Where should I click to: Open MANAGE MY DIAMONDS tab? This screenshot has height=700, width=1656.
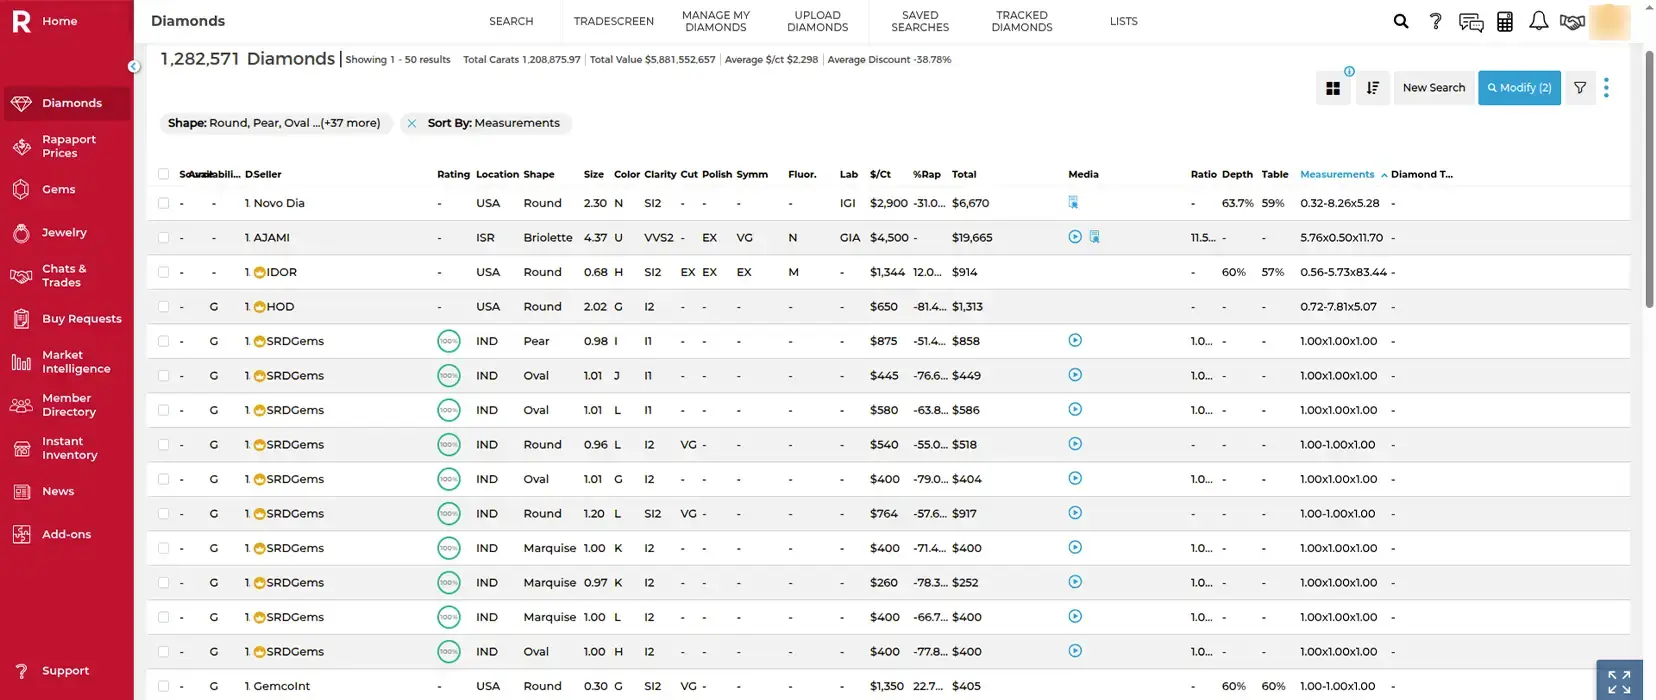[716, 21]
